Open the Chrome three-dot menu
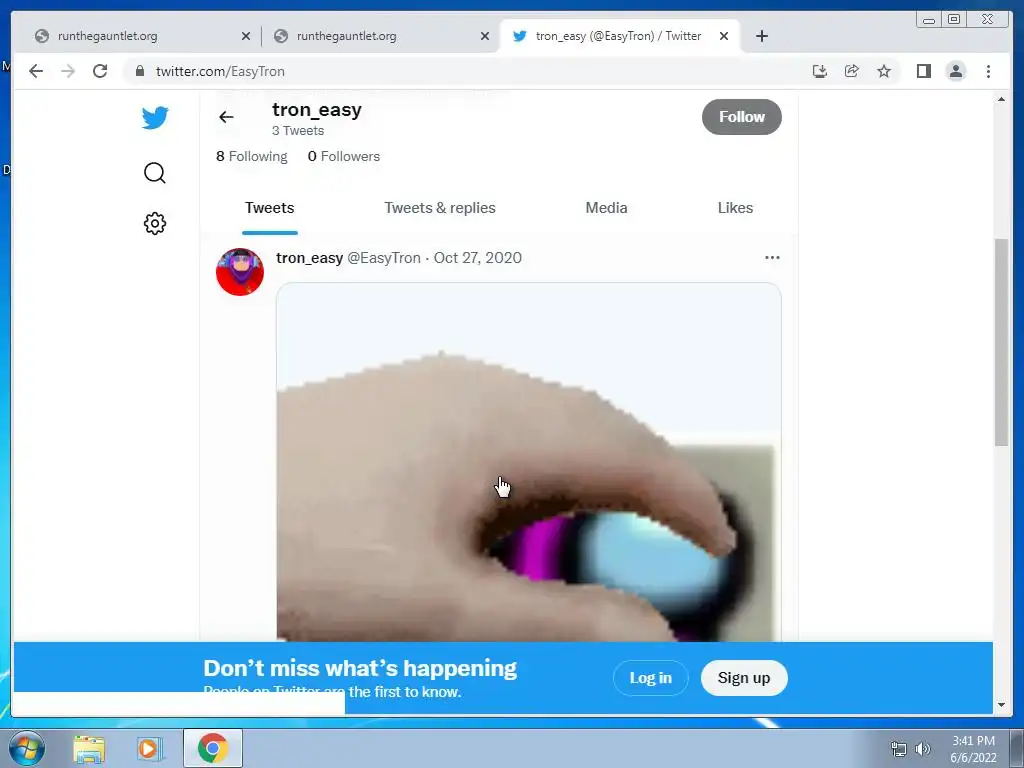 click(988, 71)
